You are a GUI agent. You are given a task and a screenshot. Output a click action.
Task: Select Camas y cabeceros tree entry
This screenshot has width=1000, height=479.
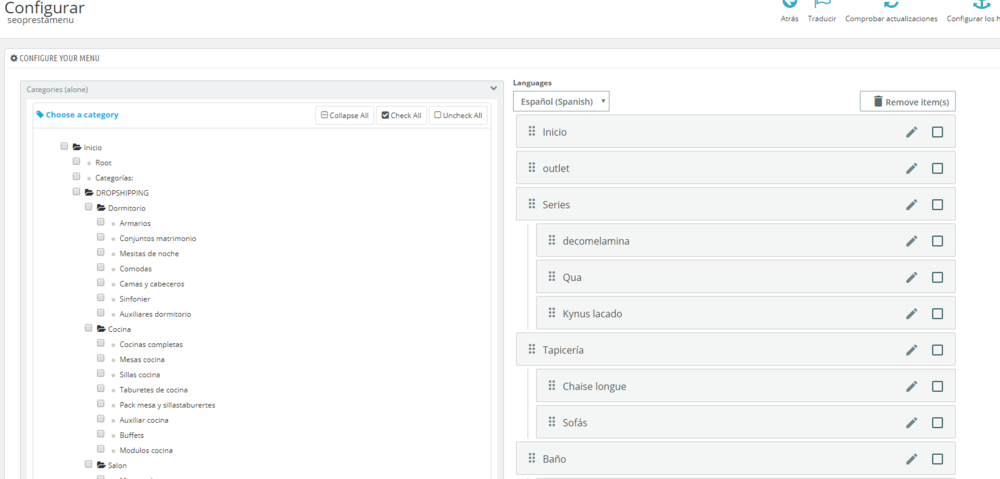(x=152, y=284)
